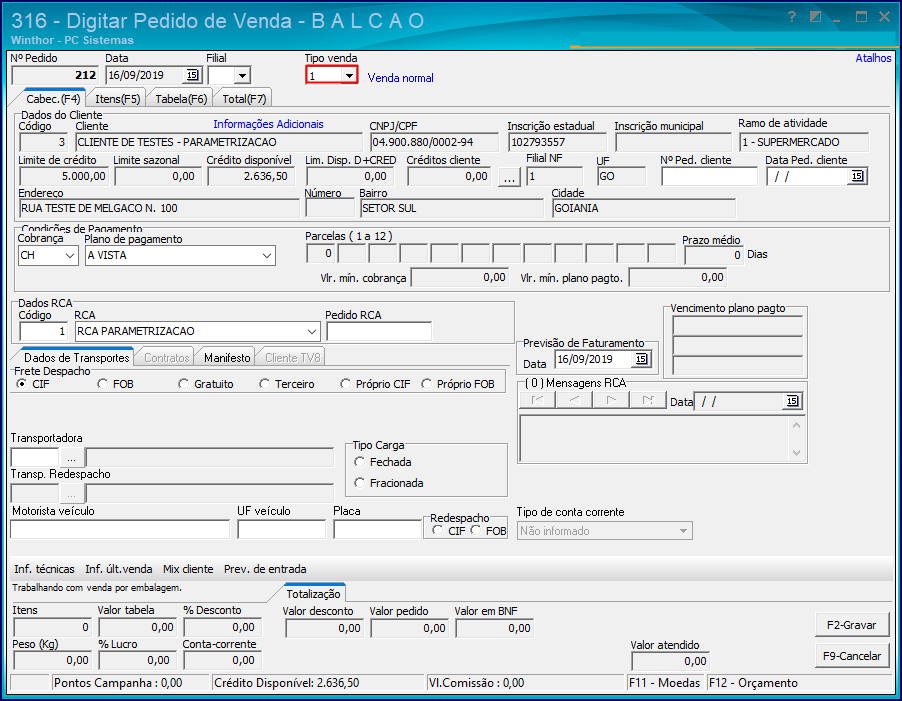Switch to Itens(F5) tab

(x=118, y=99)
